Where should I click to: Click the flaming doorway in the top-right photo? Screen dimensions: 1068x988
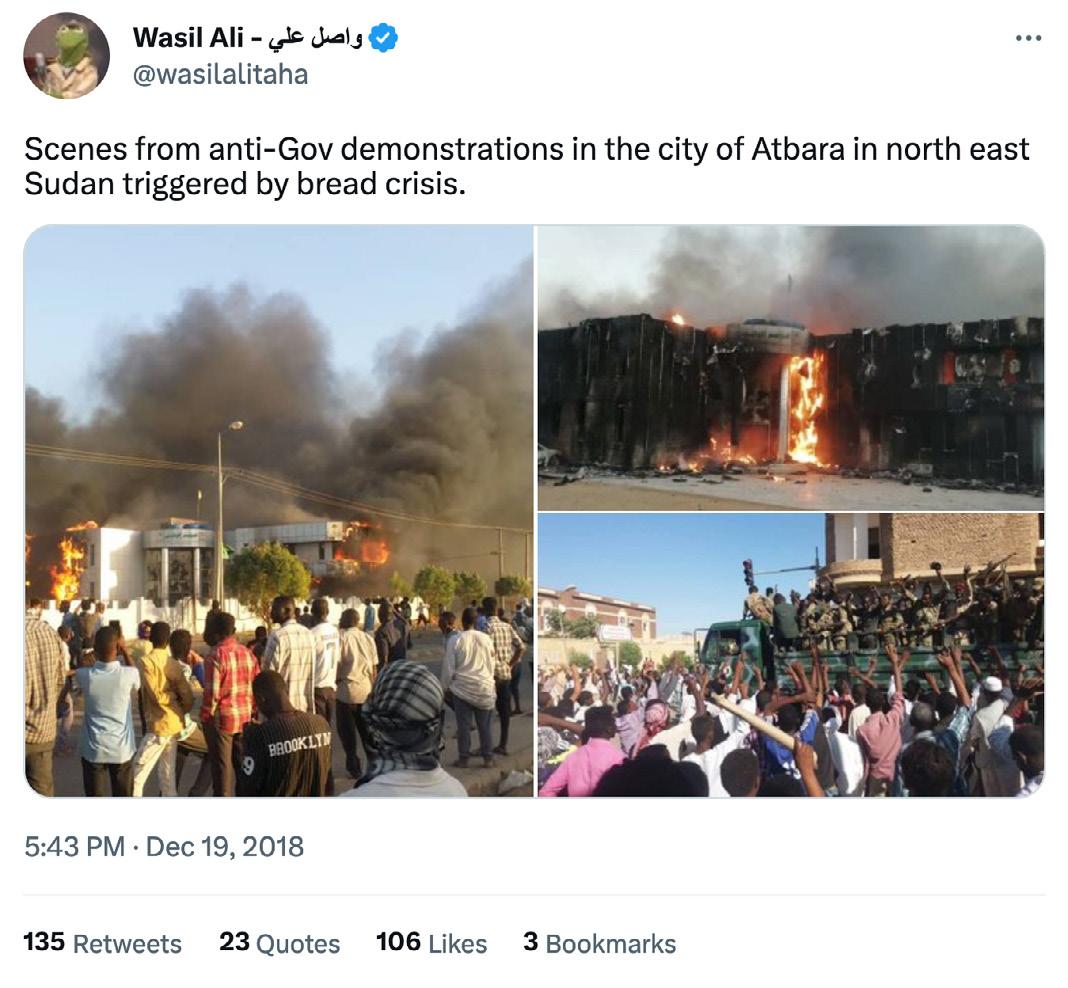(x=805, y=410)
